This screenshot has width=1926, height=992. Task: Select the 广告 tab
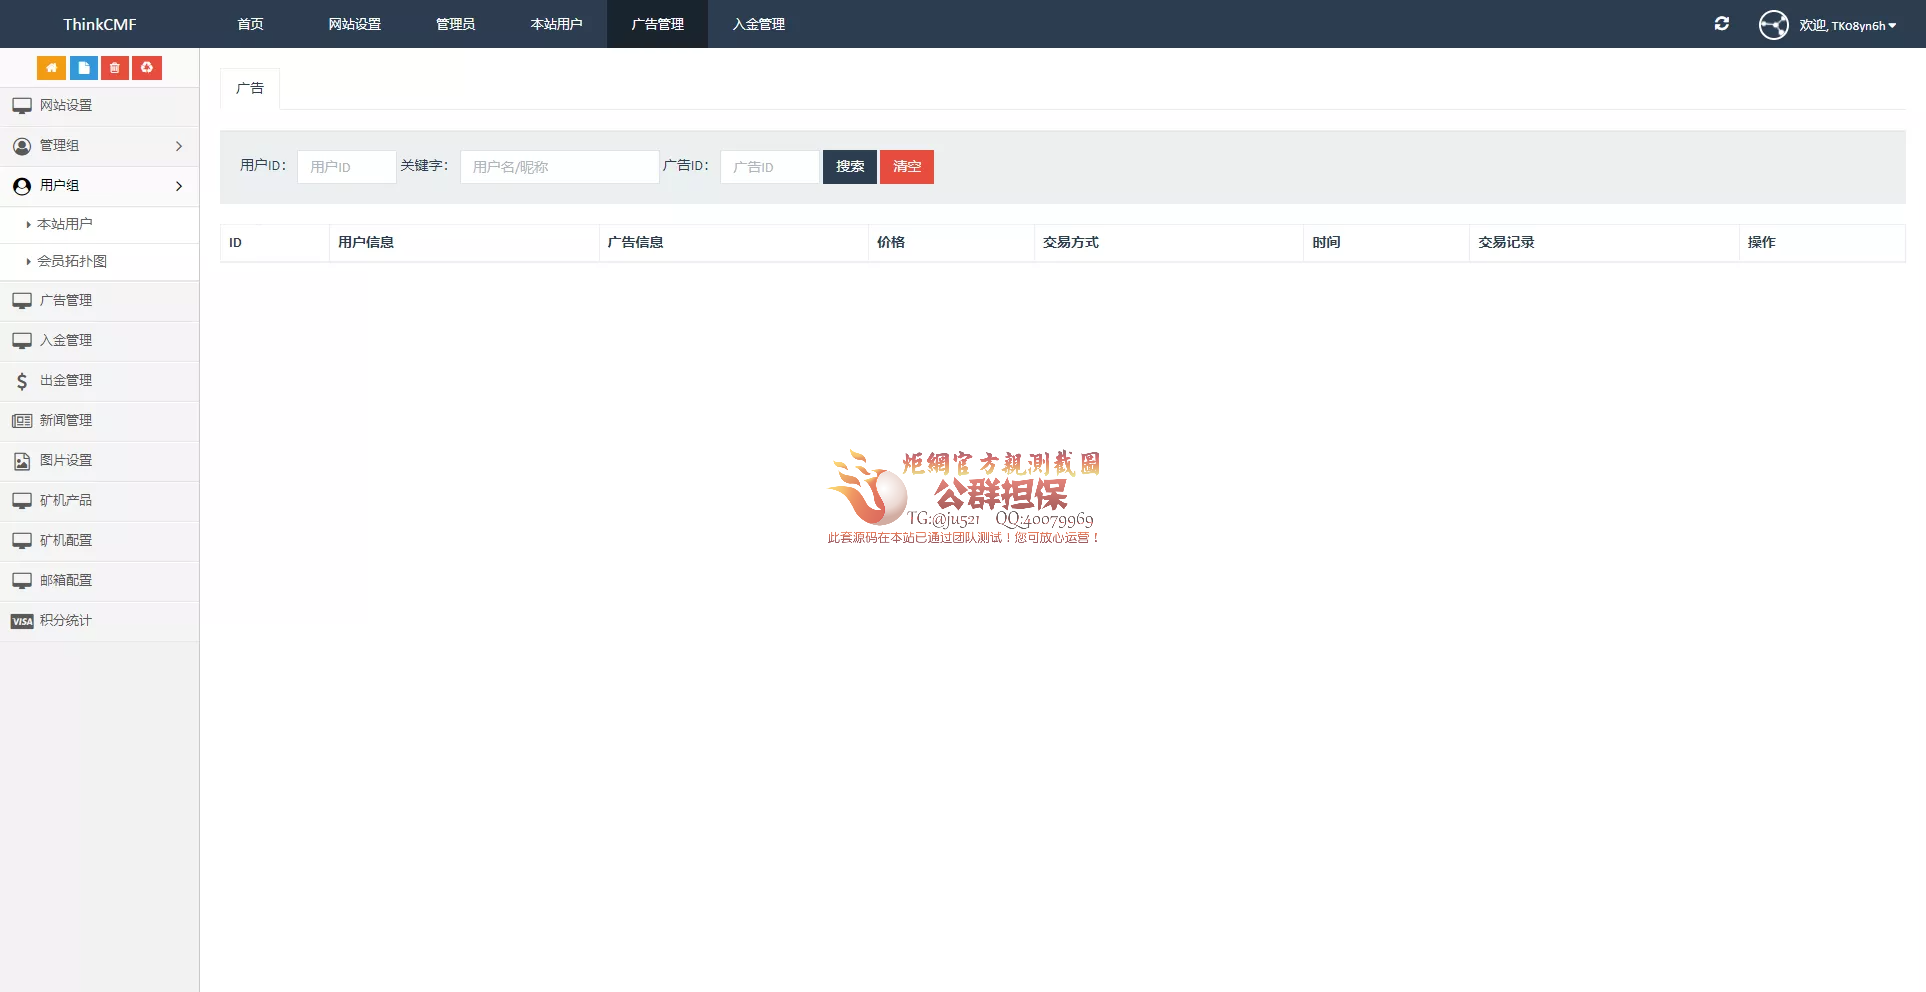(250, 89)
